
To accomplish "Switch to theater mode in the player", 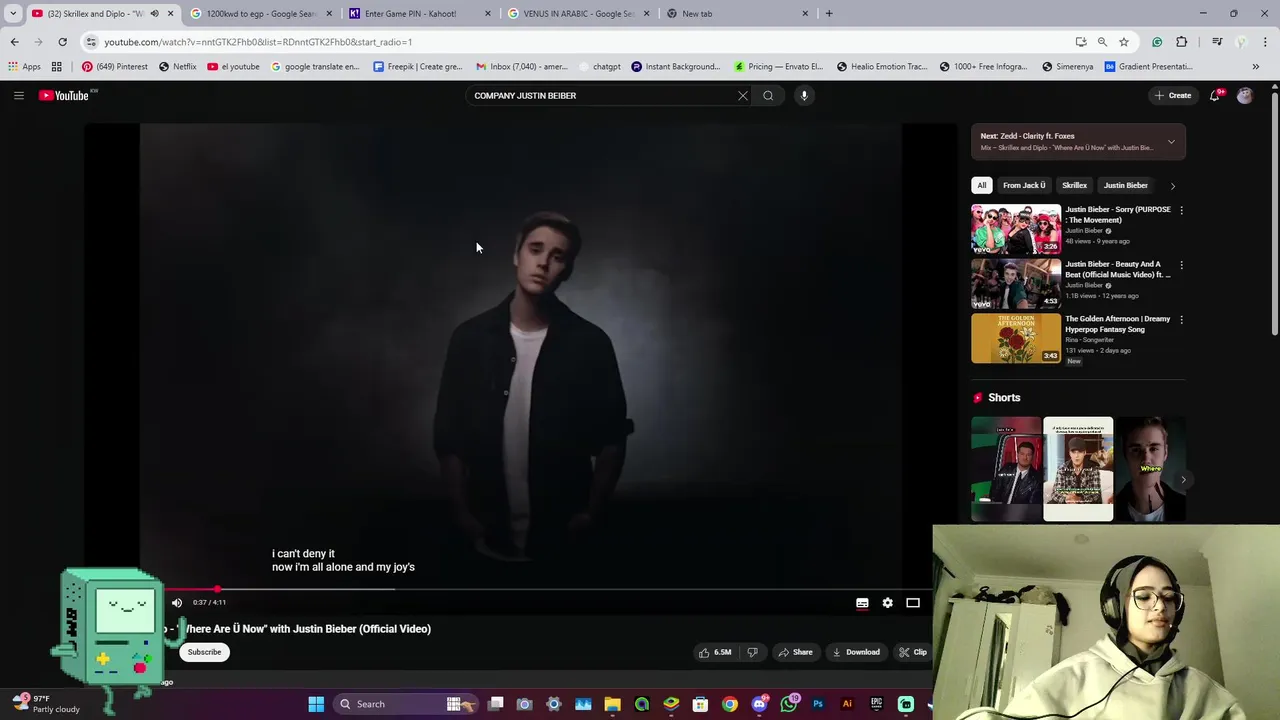I will pyautogui.click(x=913, y=603).
